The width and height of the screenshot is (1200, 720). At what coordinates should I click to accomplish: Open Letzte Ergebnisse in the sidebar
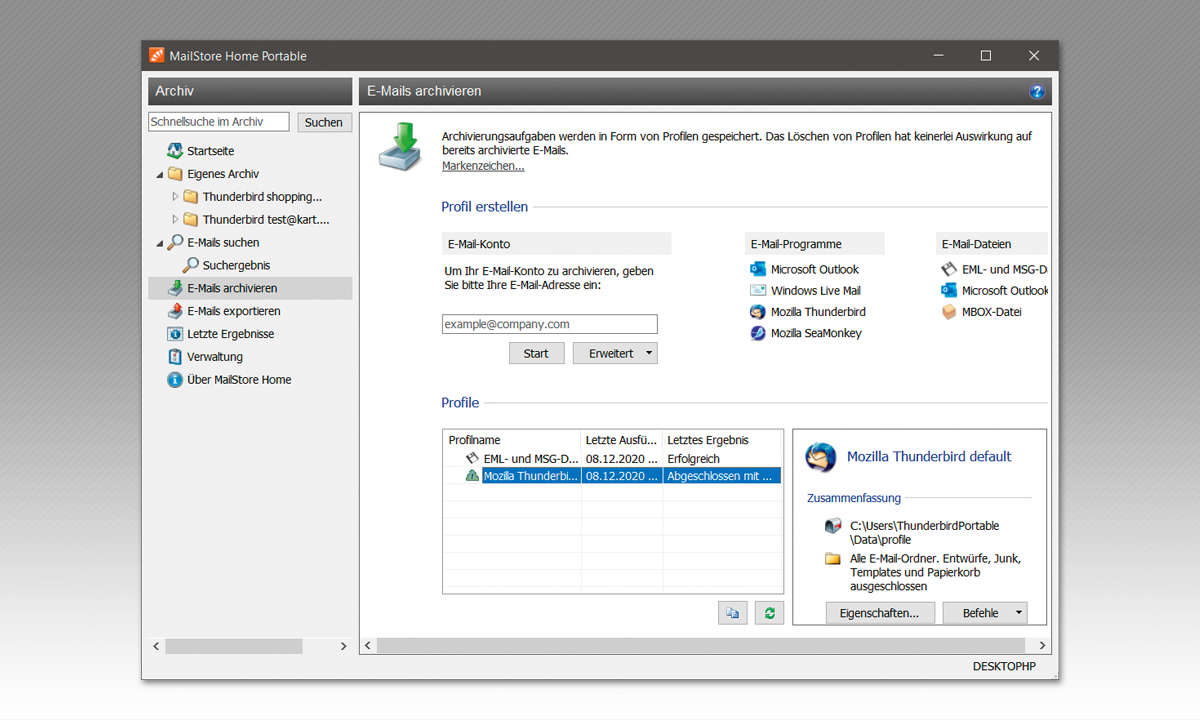tap(231, 334)
